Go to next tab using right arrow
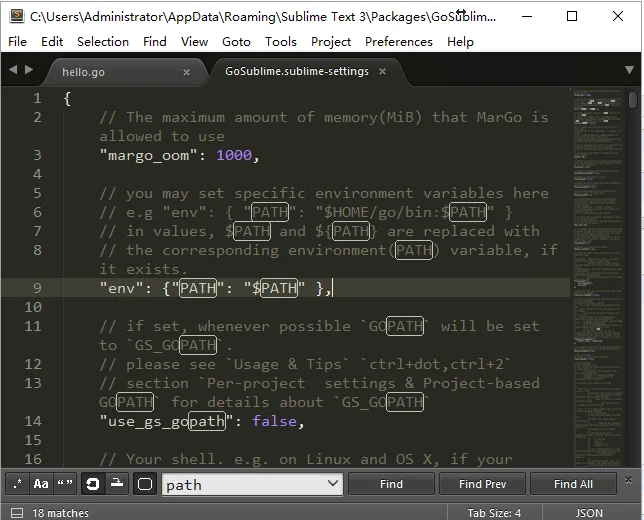Viewport: 644px width, 520px height. click(x=29, y=71)
